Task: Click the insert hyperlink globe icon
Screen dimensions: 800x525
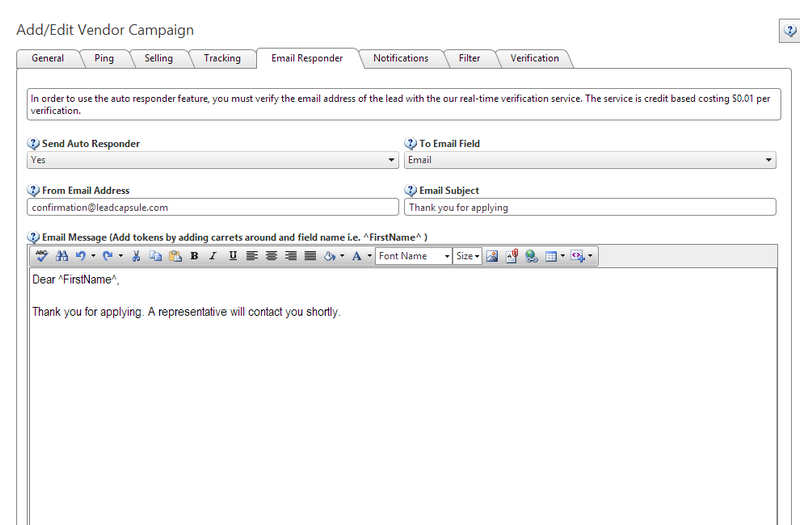Action: [531, 256]
